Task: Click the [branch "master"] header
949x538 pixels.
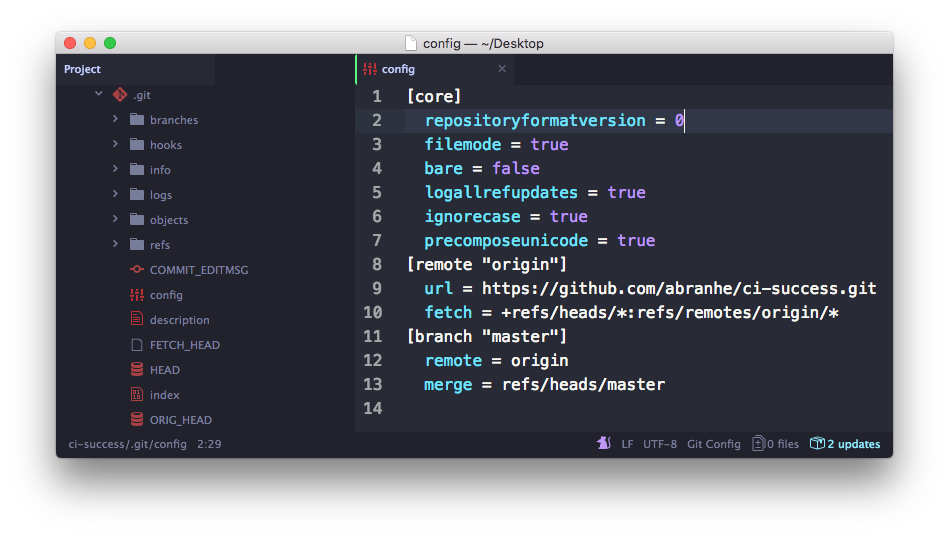Action: [x=487, y=336]
